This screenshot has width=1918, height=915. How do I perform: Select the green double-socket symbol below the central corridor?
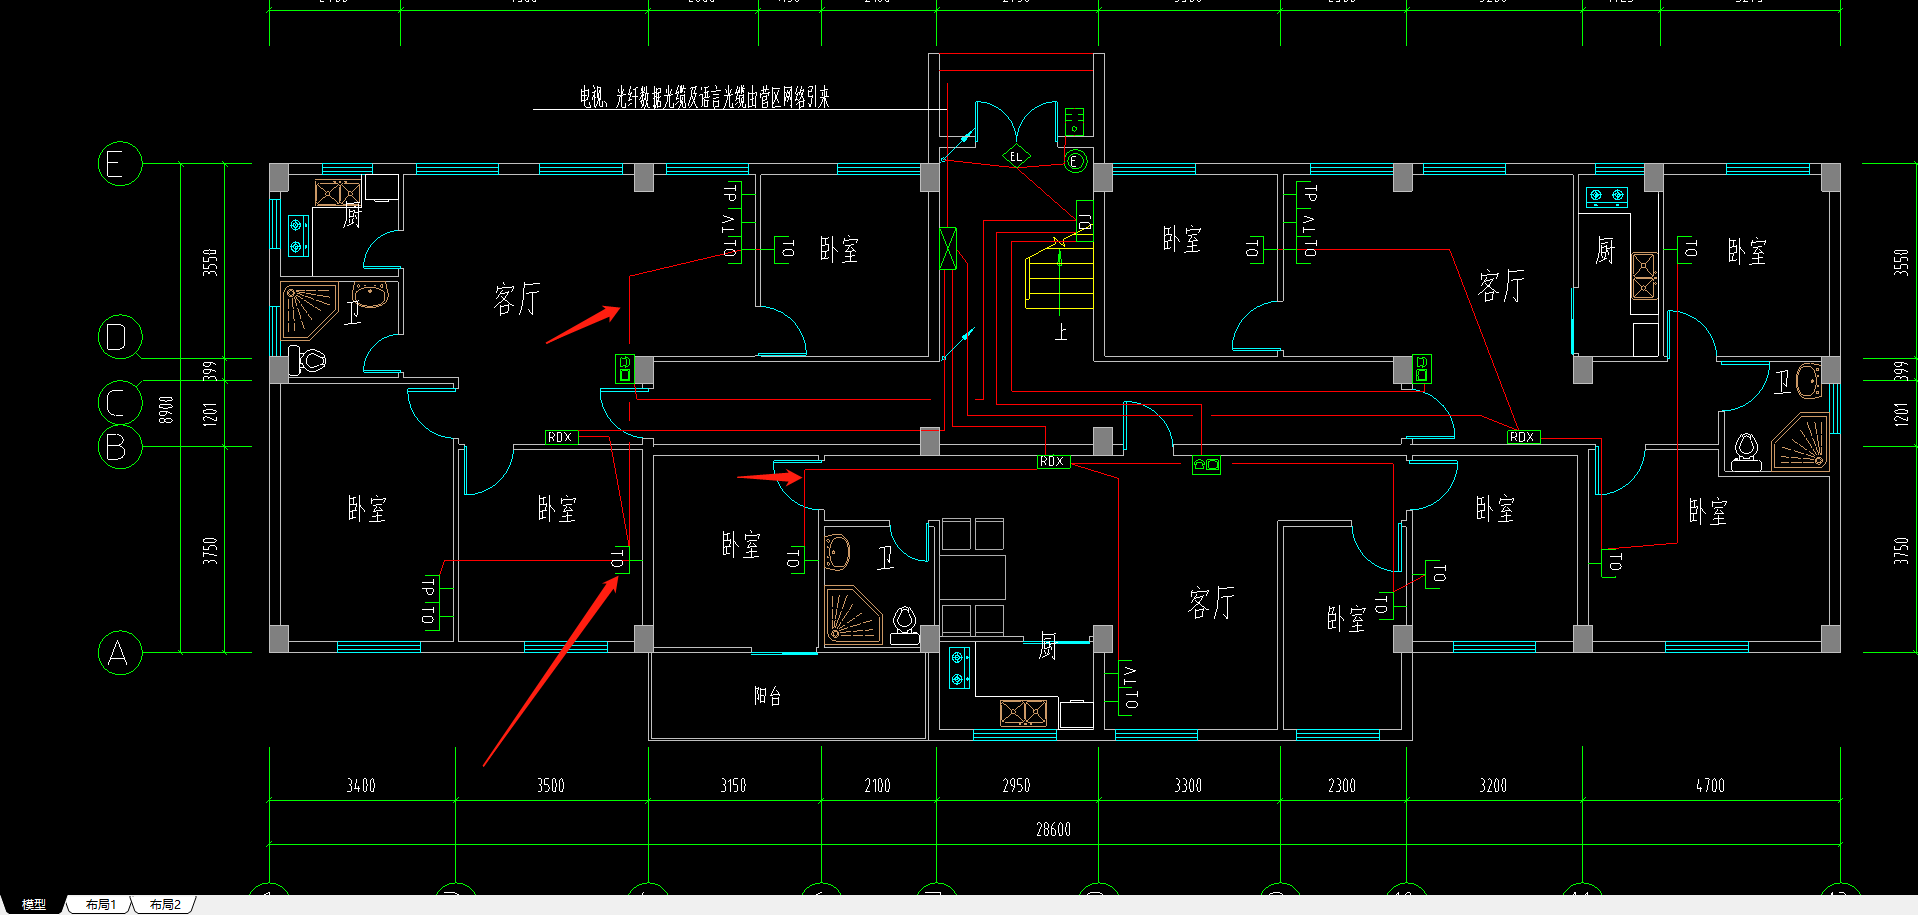coord(1206,465)
